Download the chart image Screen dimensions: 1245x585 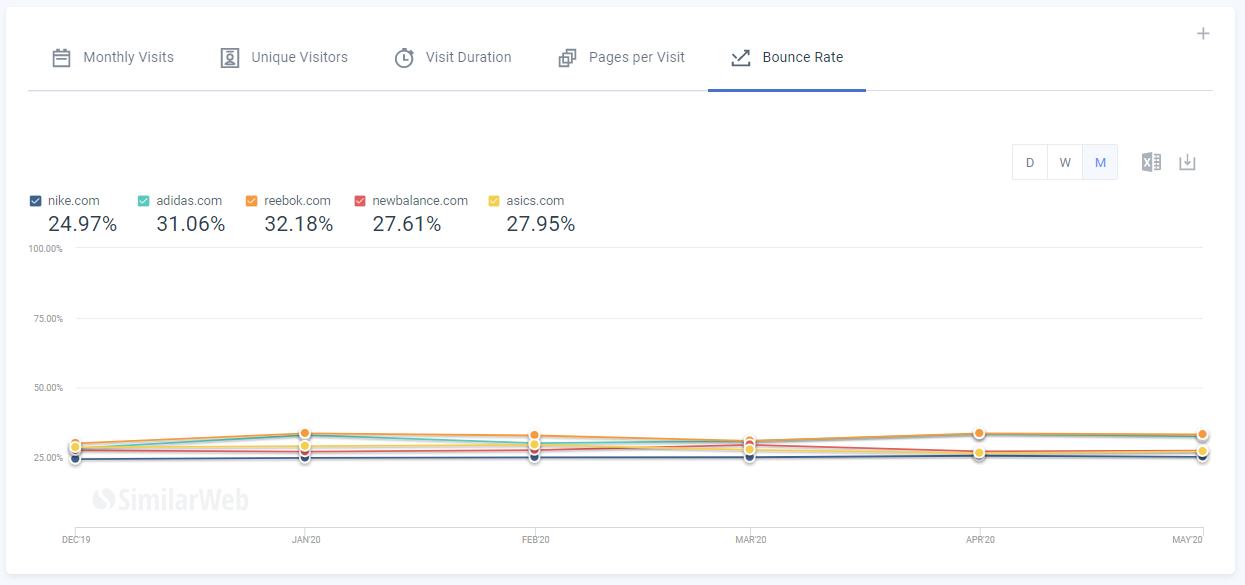point(1187,162)
